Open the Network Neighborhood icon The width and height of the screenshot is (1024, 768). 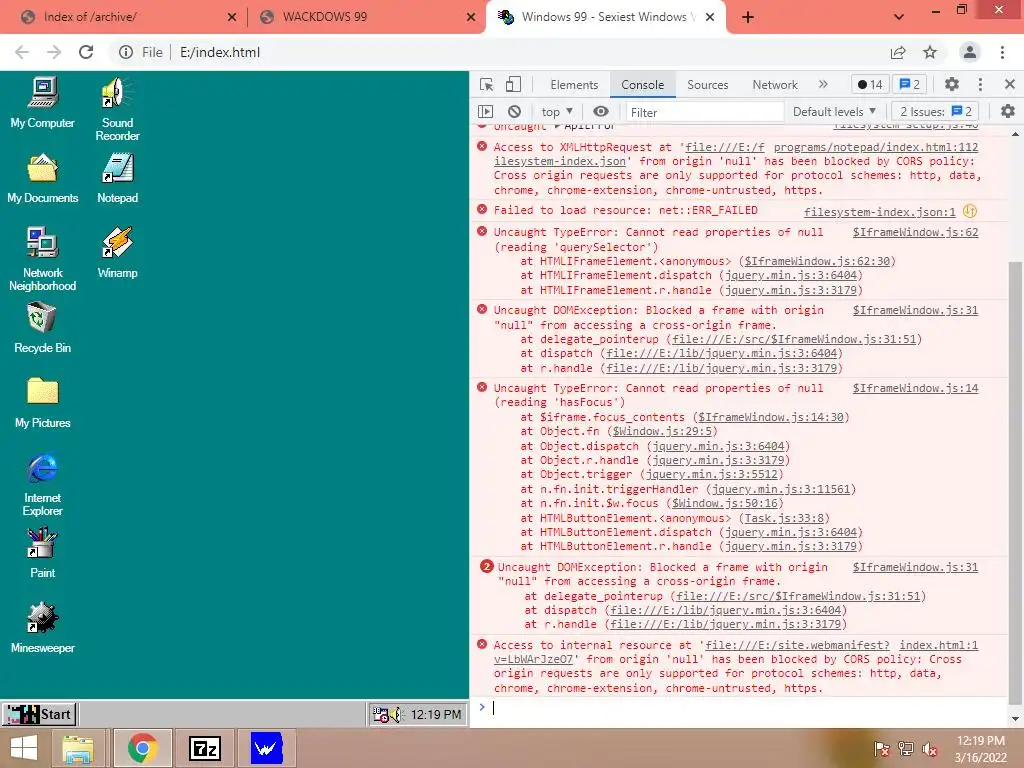click(42, 259)
